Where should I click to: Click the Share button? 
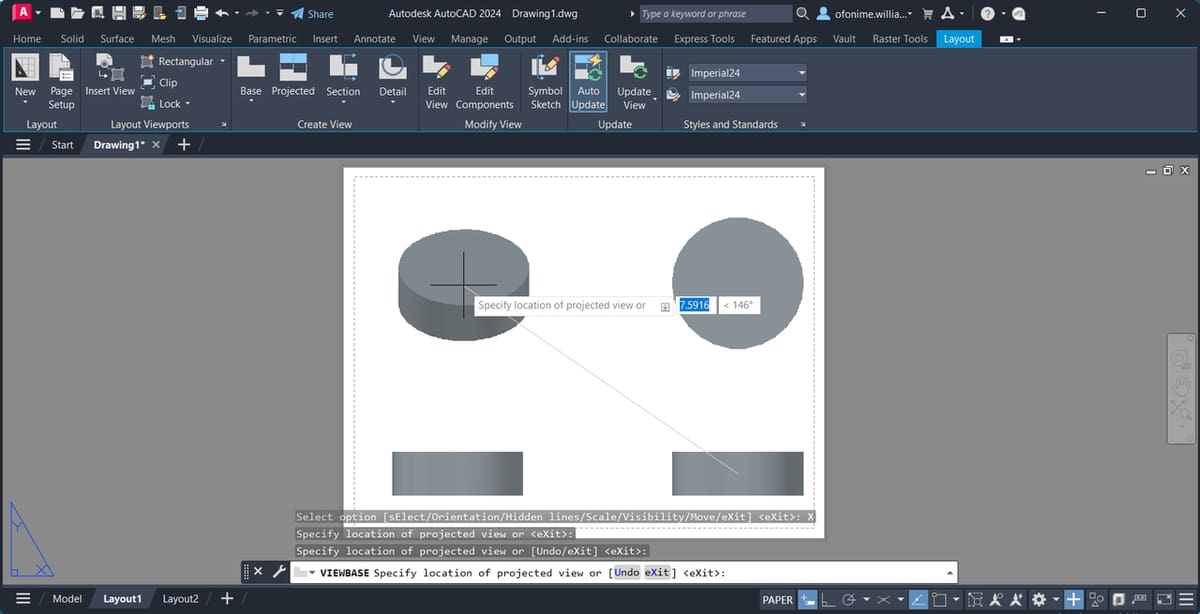tap(312, 14)
